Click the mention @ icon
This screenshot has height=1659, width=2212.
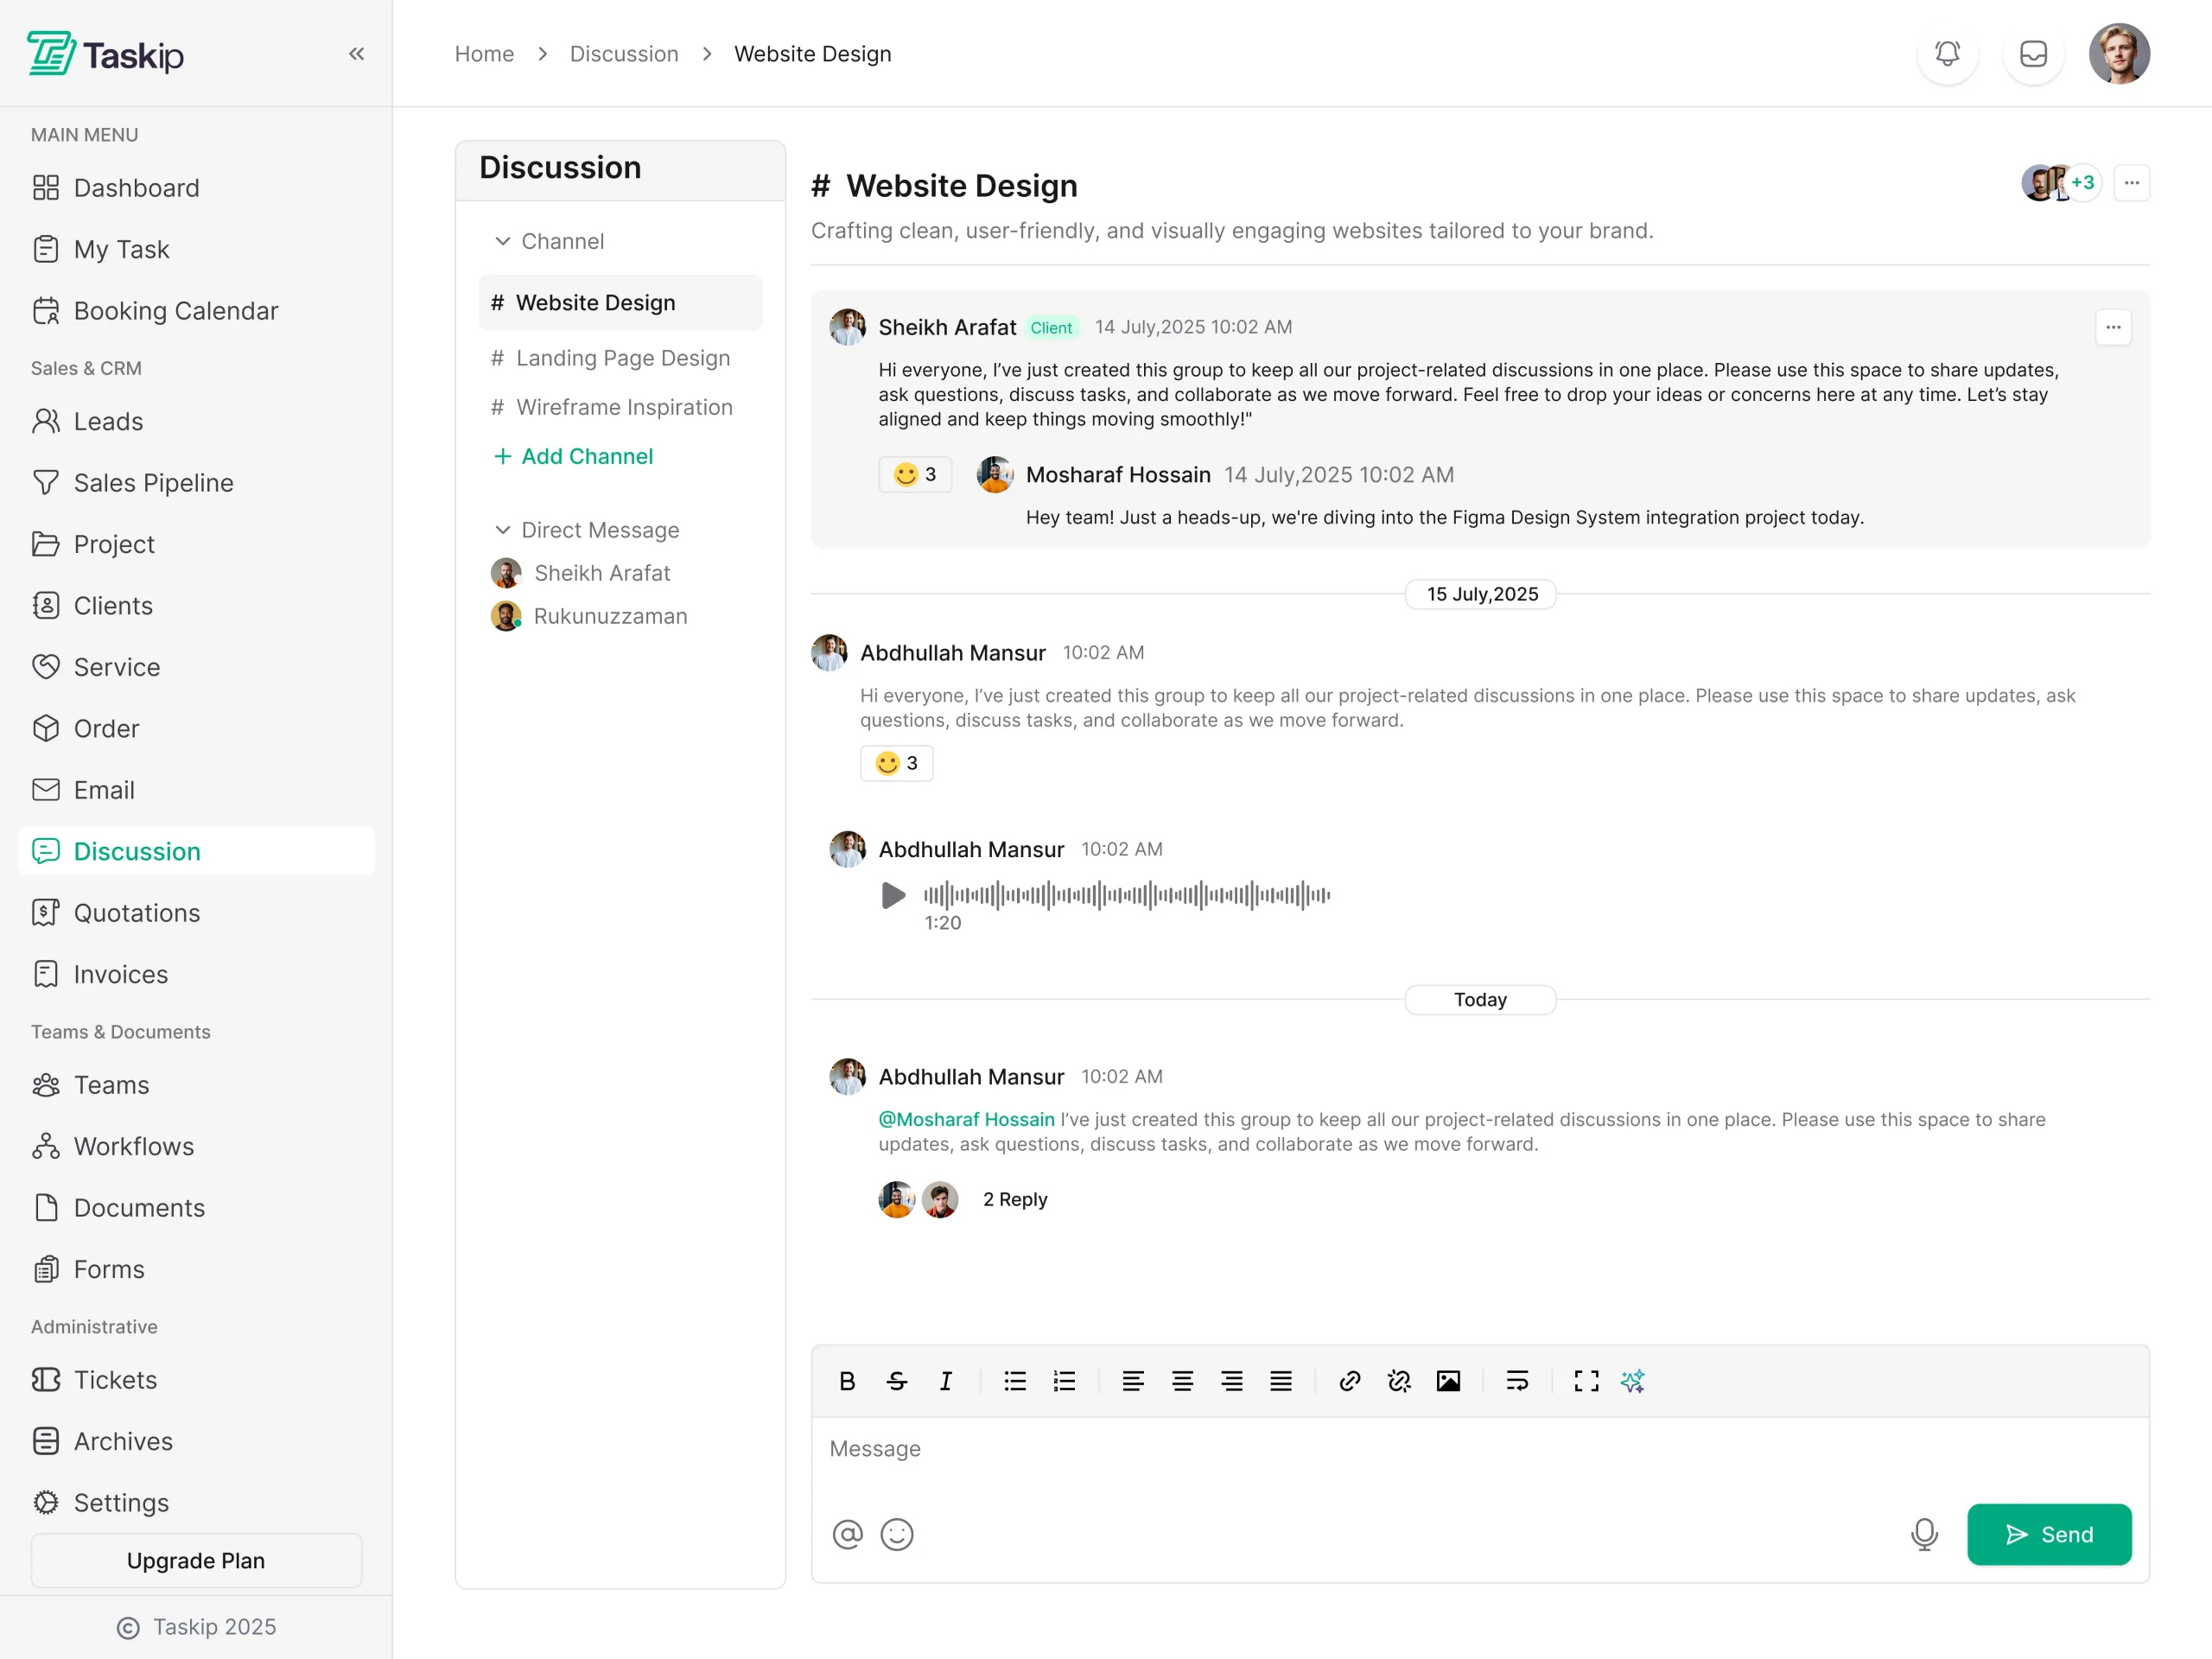click(847, 1534)
